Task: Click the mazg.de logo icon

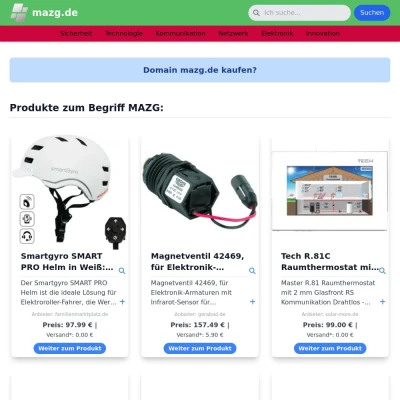Action: tap(19, 13)
